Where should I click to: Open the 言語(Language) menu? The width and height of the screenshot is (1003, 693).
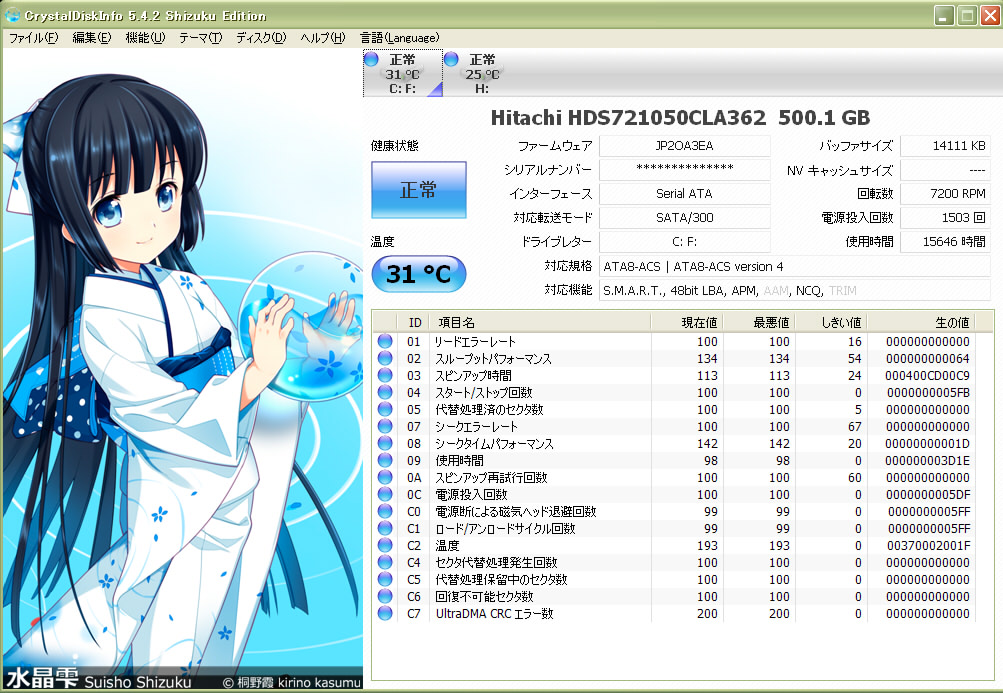(x=400, y=38)
